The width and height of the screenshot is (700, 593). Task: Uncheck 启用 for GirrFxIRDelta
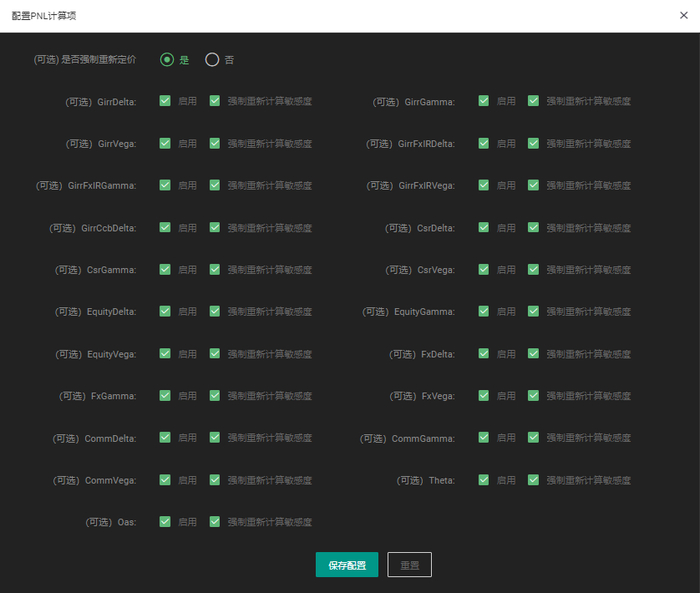[x=483, y=143]
